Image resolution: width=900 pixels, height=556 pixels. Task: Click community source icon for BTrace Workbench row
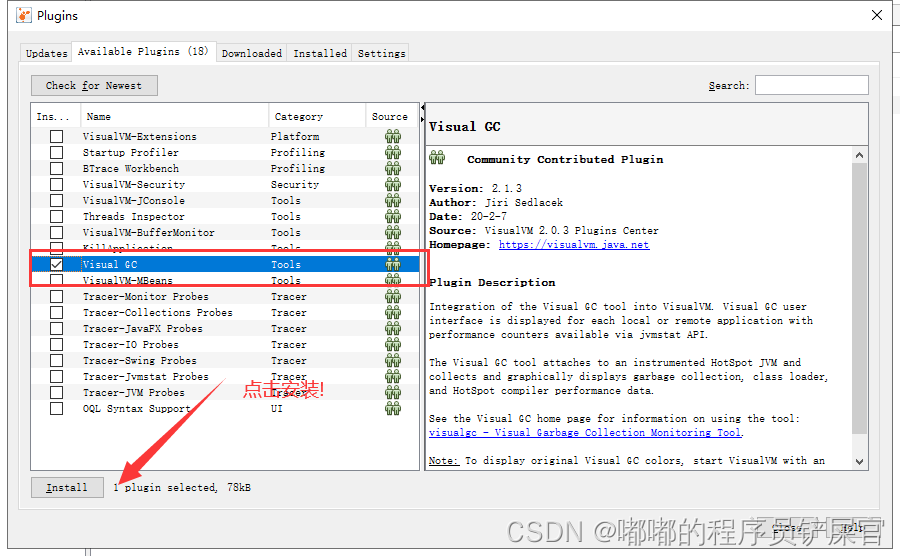coord(393,169)
